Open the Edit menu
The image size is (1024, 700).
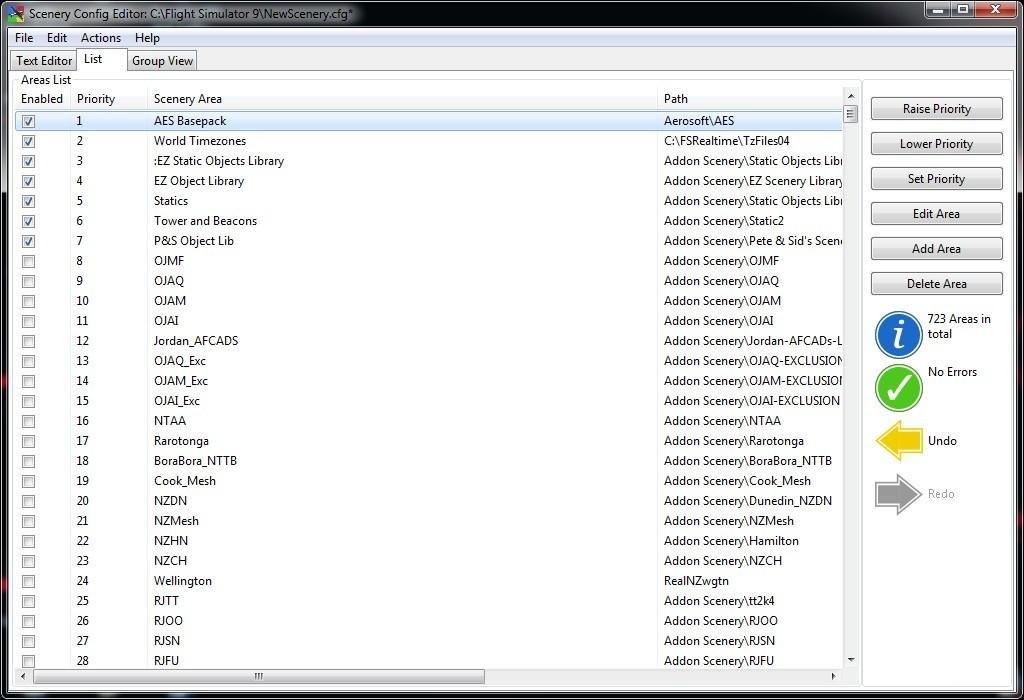57,38
